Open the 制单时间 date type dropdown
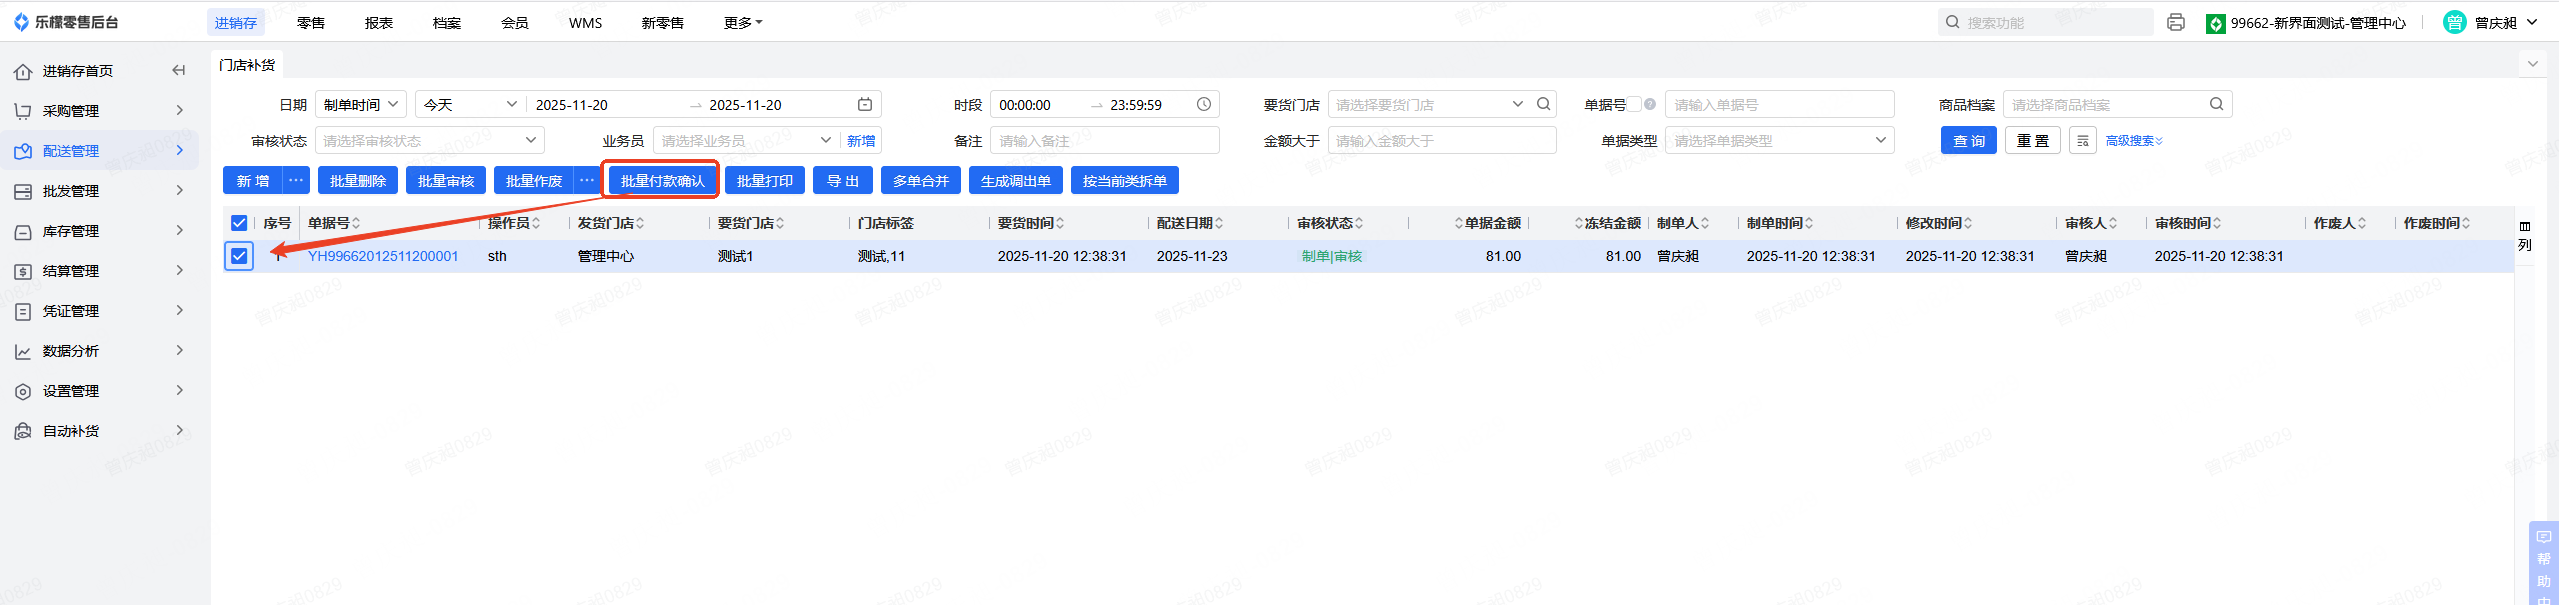This screenshot has height=605, width=2559. (361, 104)
